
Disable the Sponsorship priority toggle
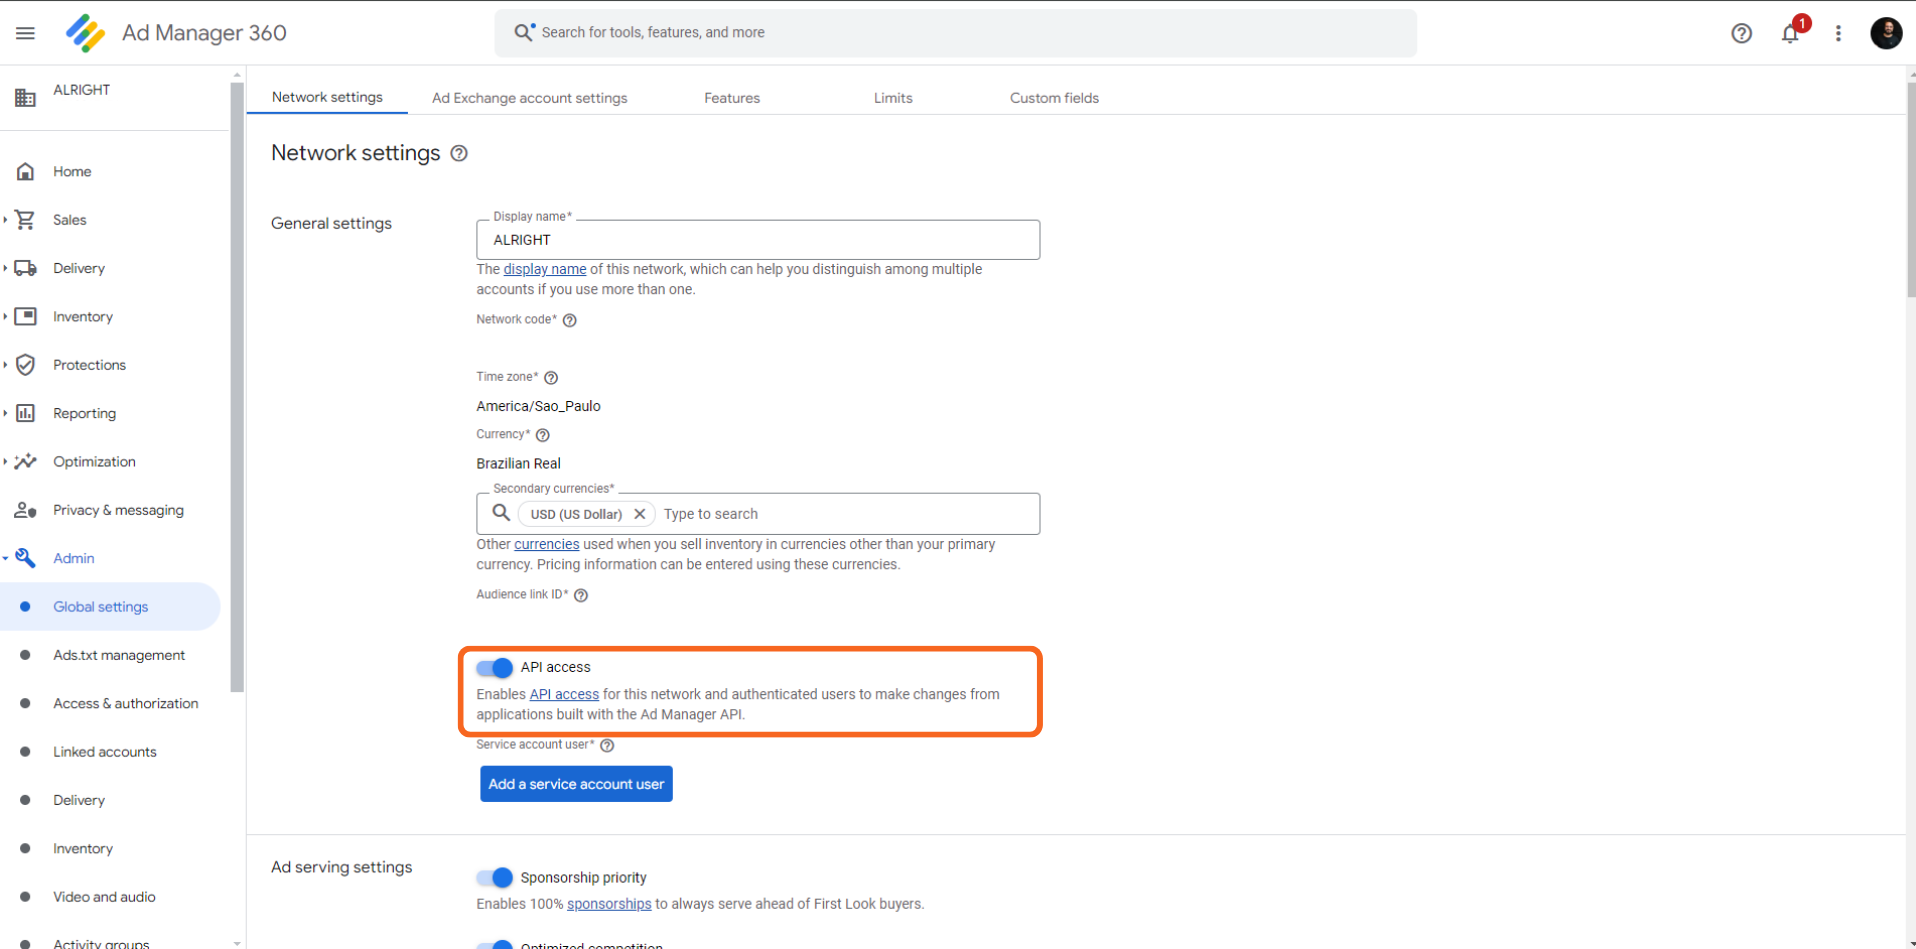click(494, 878)
